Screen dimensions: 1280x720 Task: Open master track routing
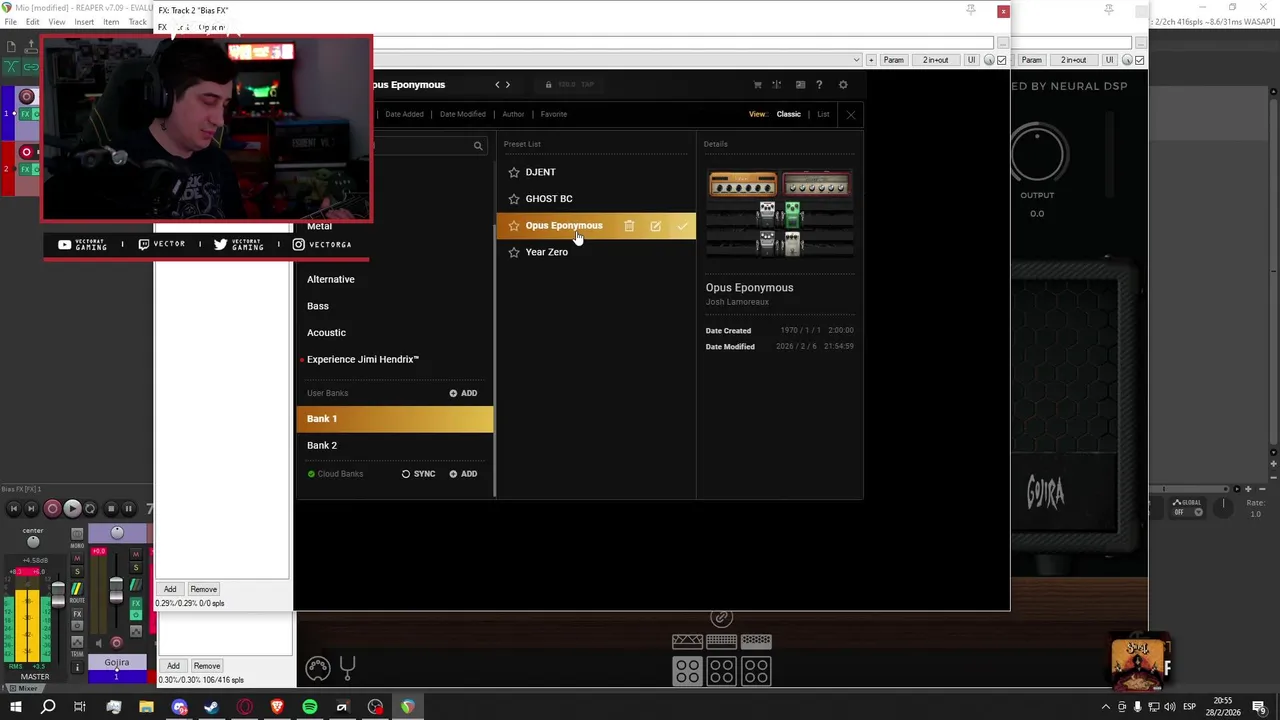[77, 589]
